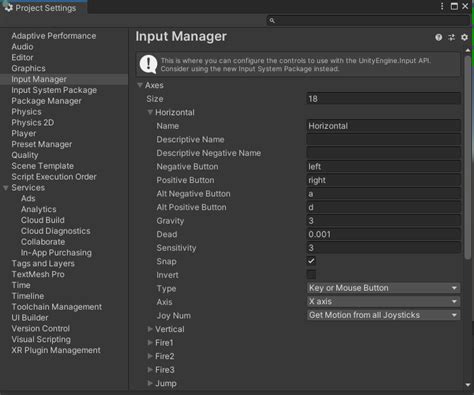The height and width of the screenshot is (395, 474).
Task: Click the search magnifier icon
Action: [x=272, y=21]
